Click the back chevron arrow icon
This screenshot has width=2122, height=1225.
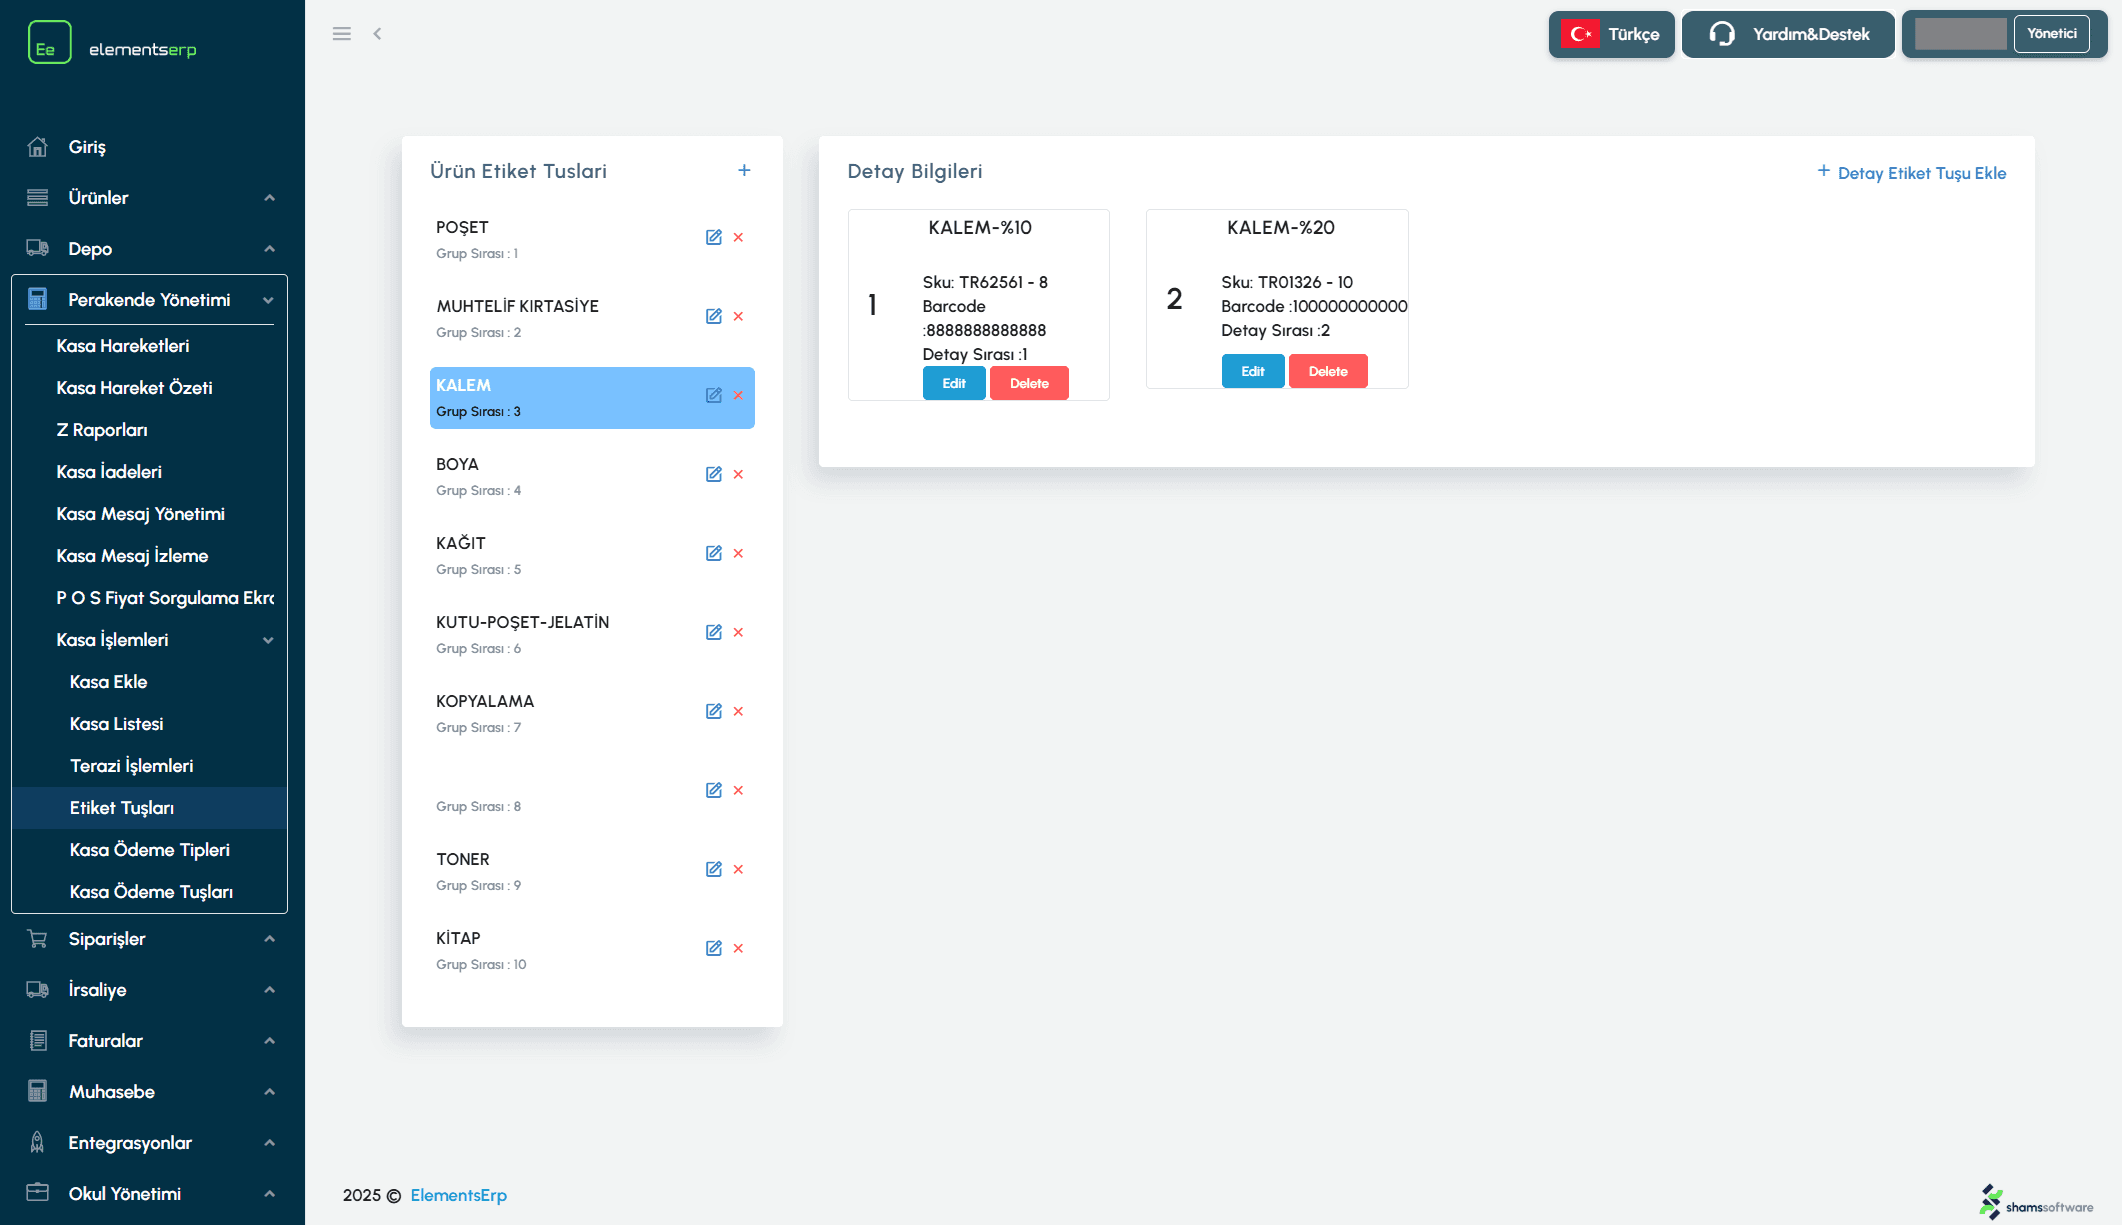pos(377,34)
